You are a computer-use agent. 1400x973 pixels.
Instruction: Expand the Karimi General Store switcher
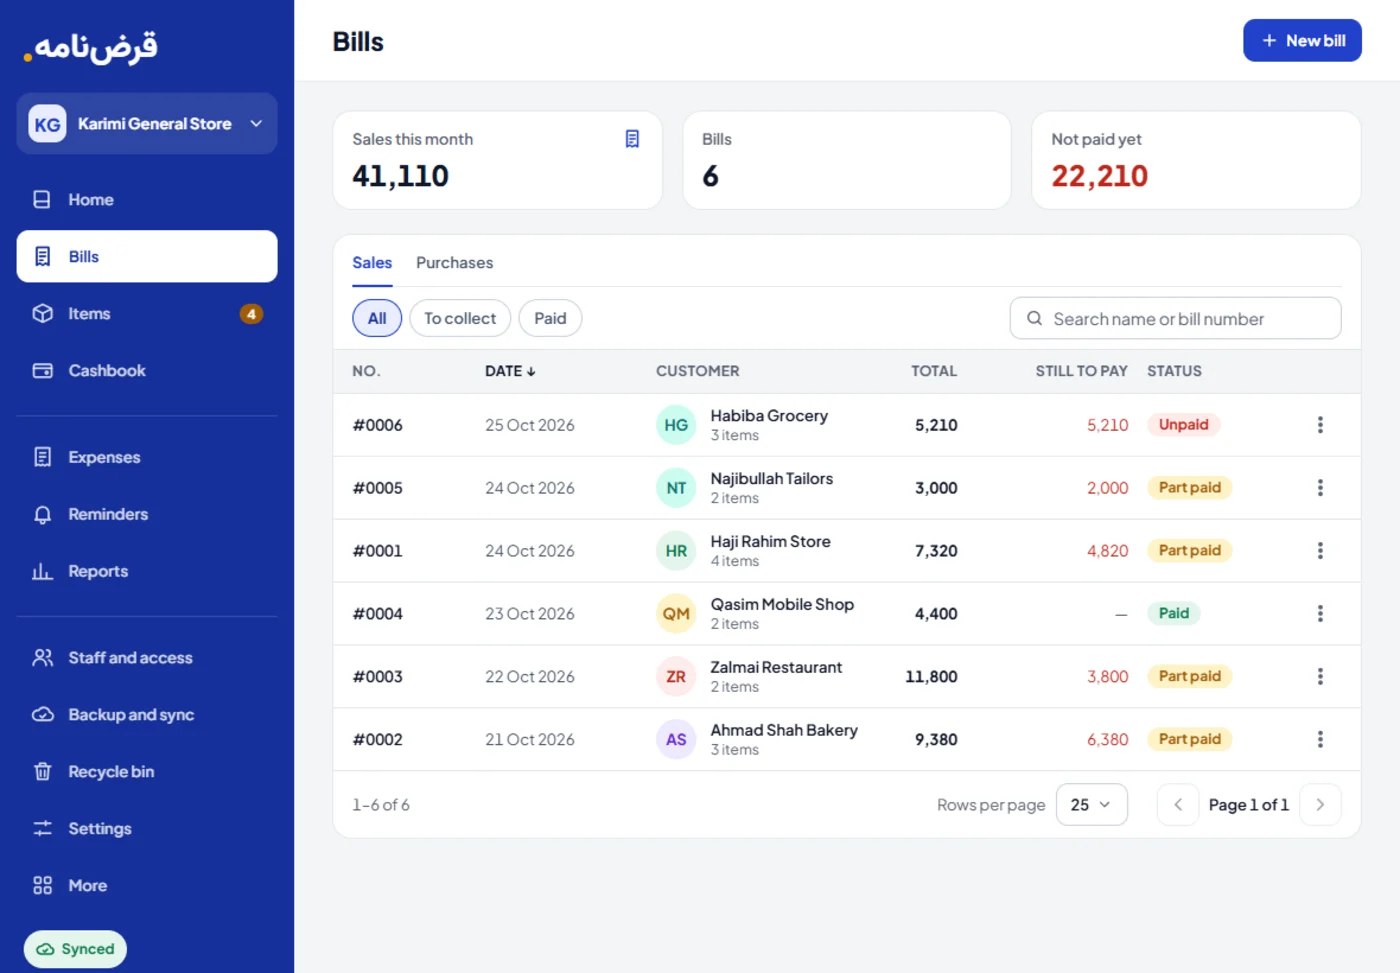pos(147,124)
